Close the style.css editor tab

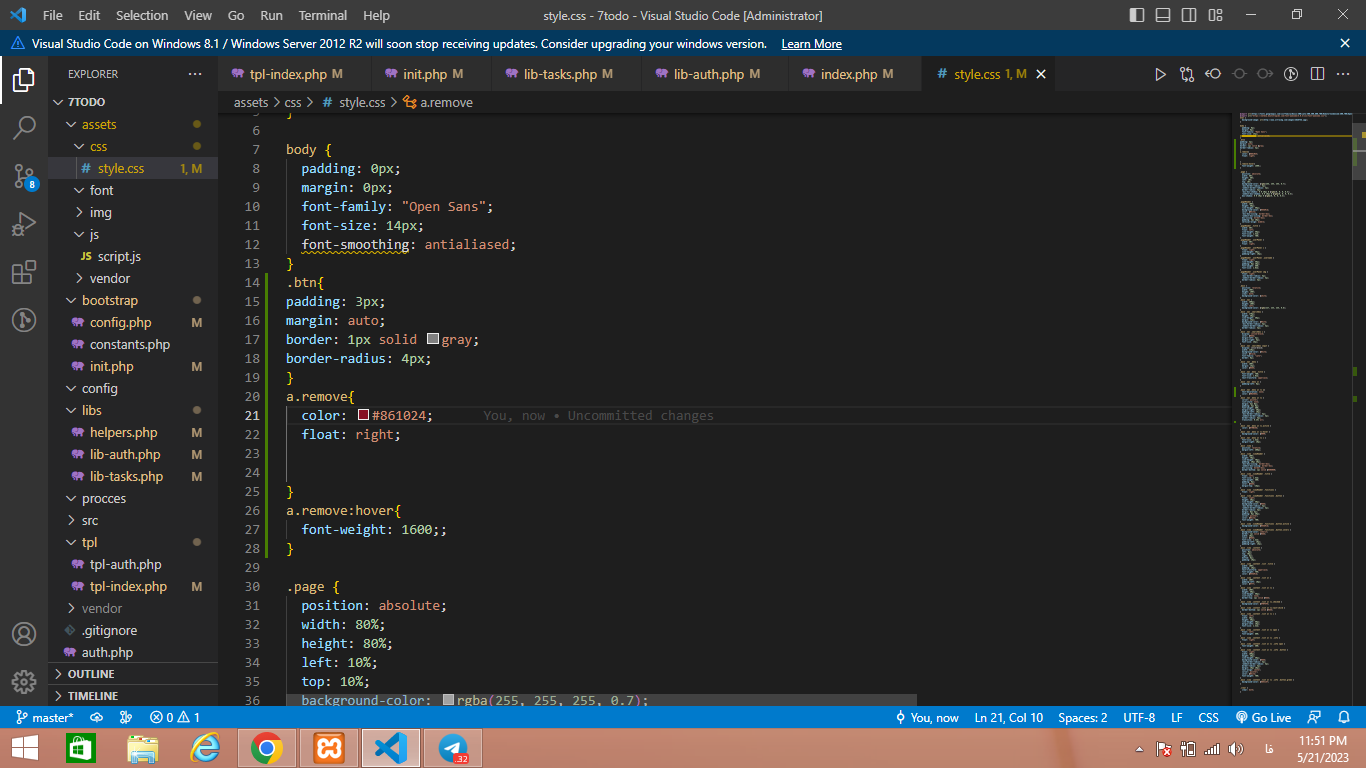(1040, 74)
